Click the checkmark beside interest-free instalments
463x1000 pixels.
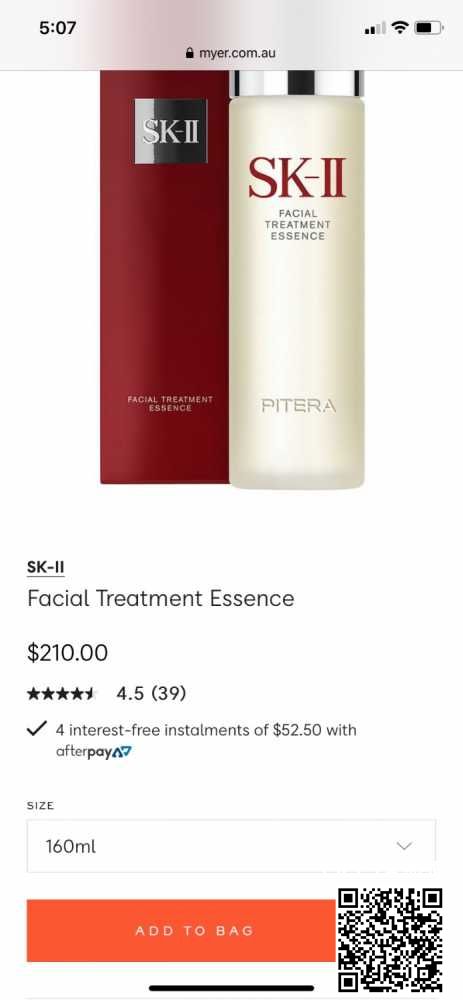pyautogui.click(x=38, y=729)
